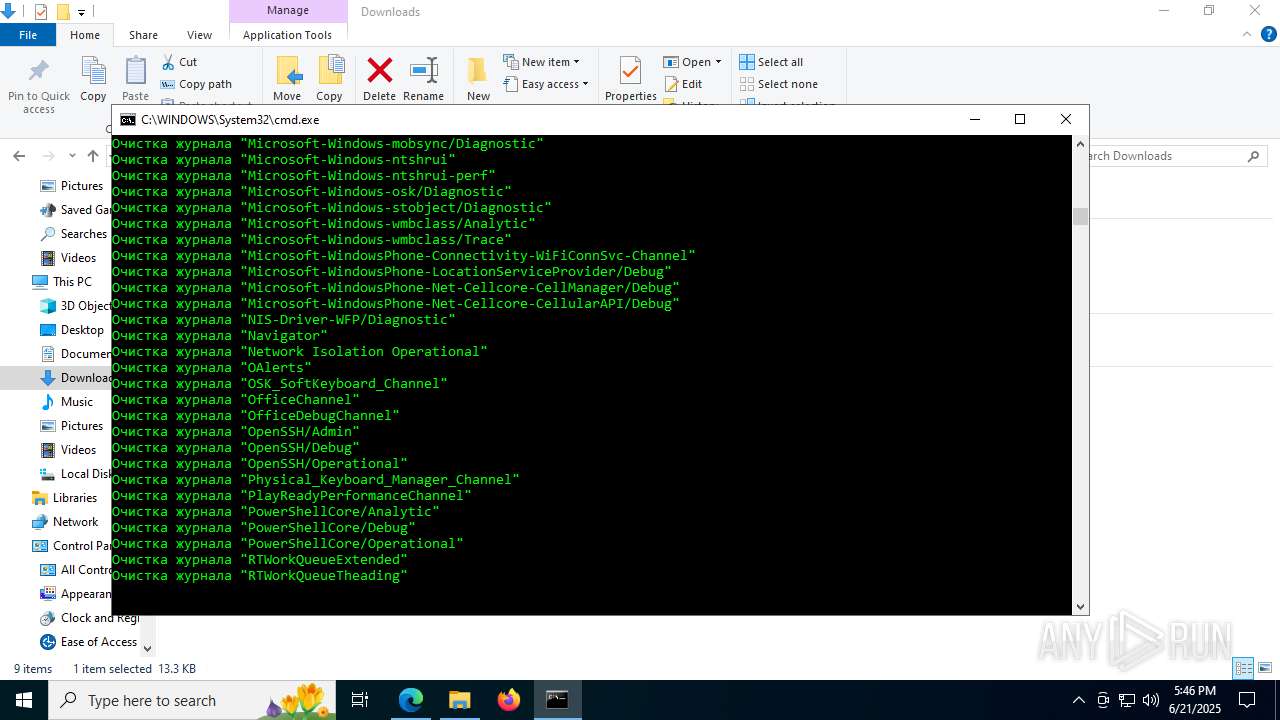Click the Microsoft Edge taskbar icon
Viewport: 1280px width, 720px height.
(411, 700)
